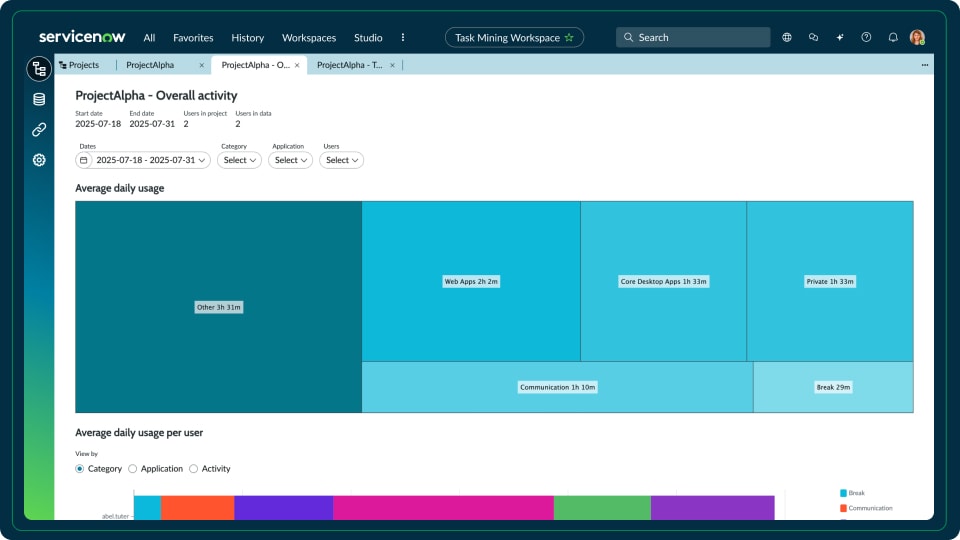Image resolution: width=960 pixels, height=540 pixels.
Task: Open the Users filter dropdown
Action: [x=341, y=160]
